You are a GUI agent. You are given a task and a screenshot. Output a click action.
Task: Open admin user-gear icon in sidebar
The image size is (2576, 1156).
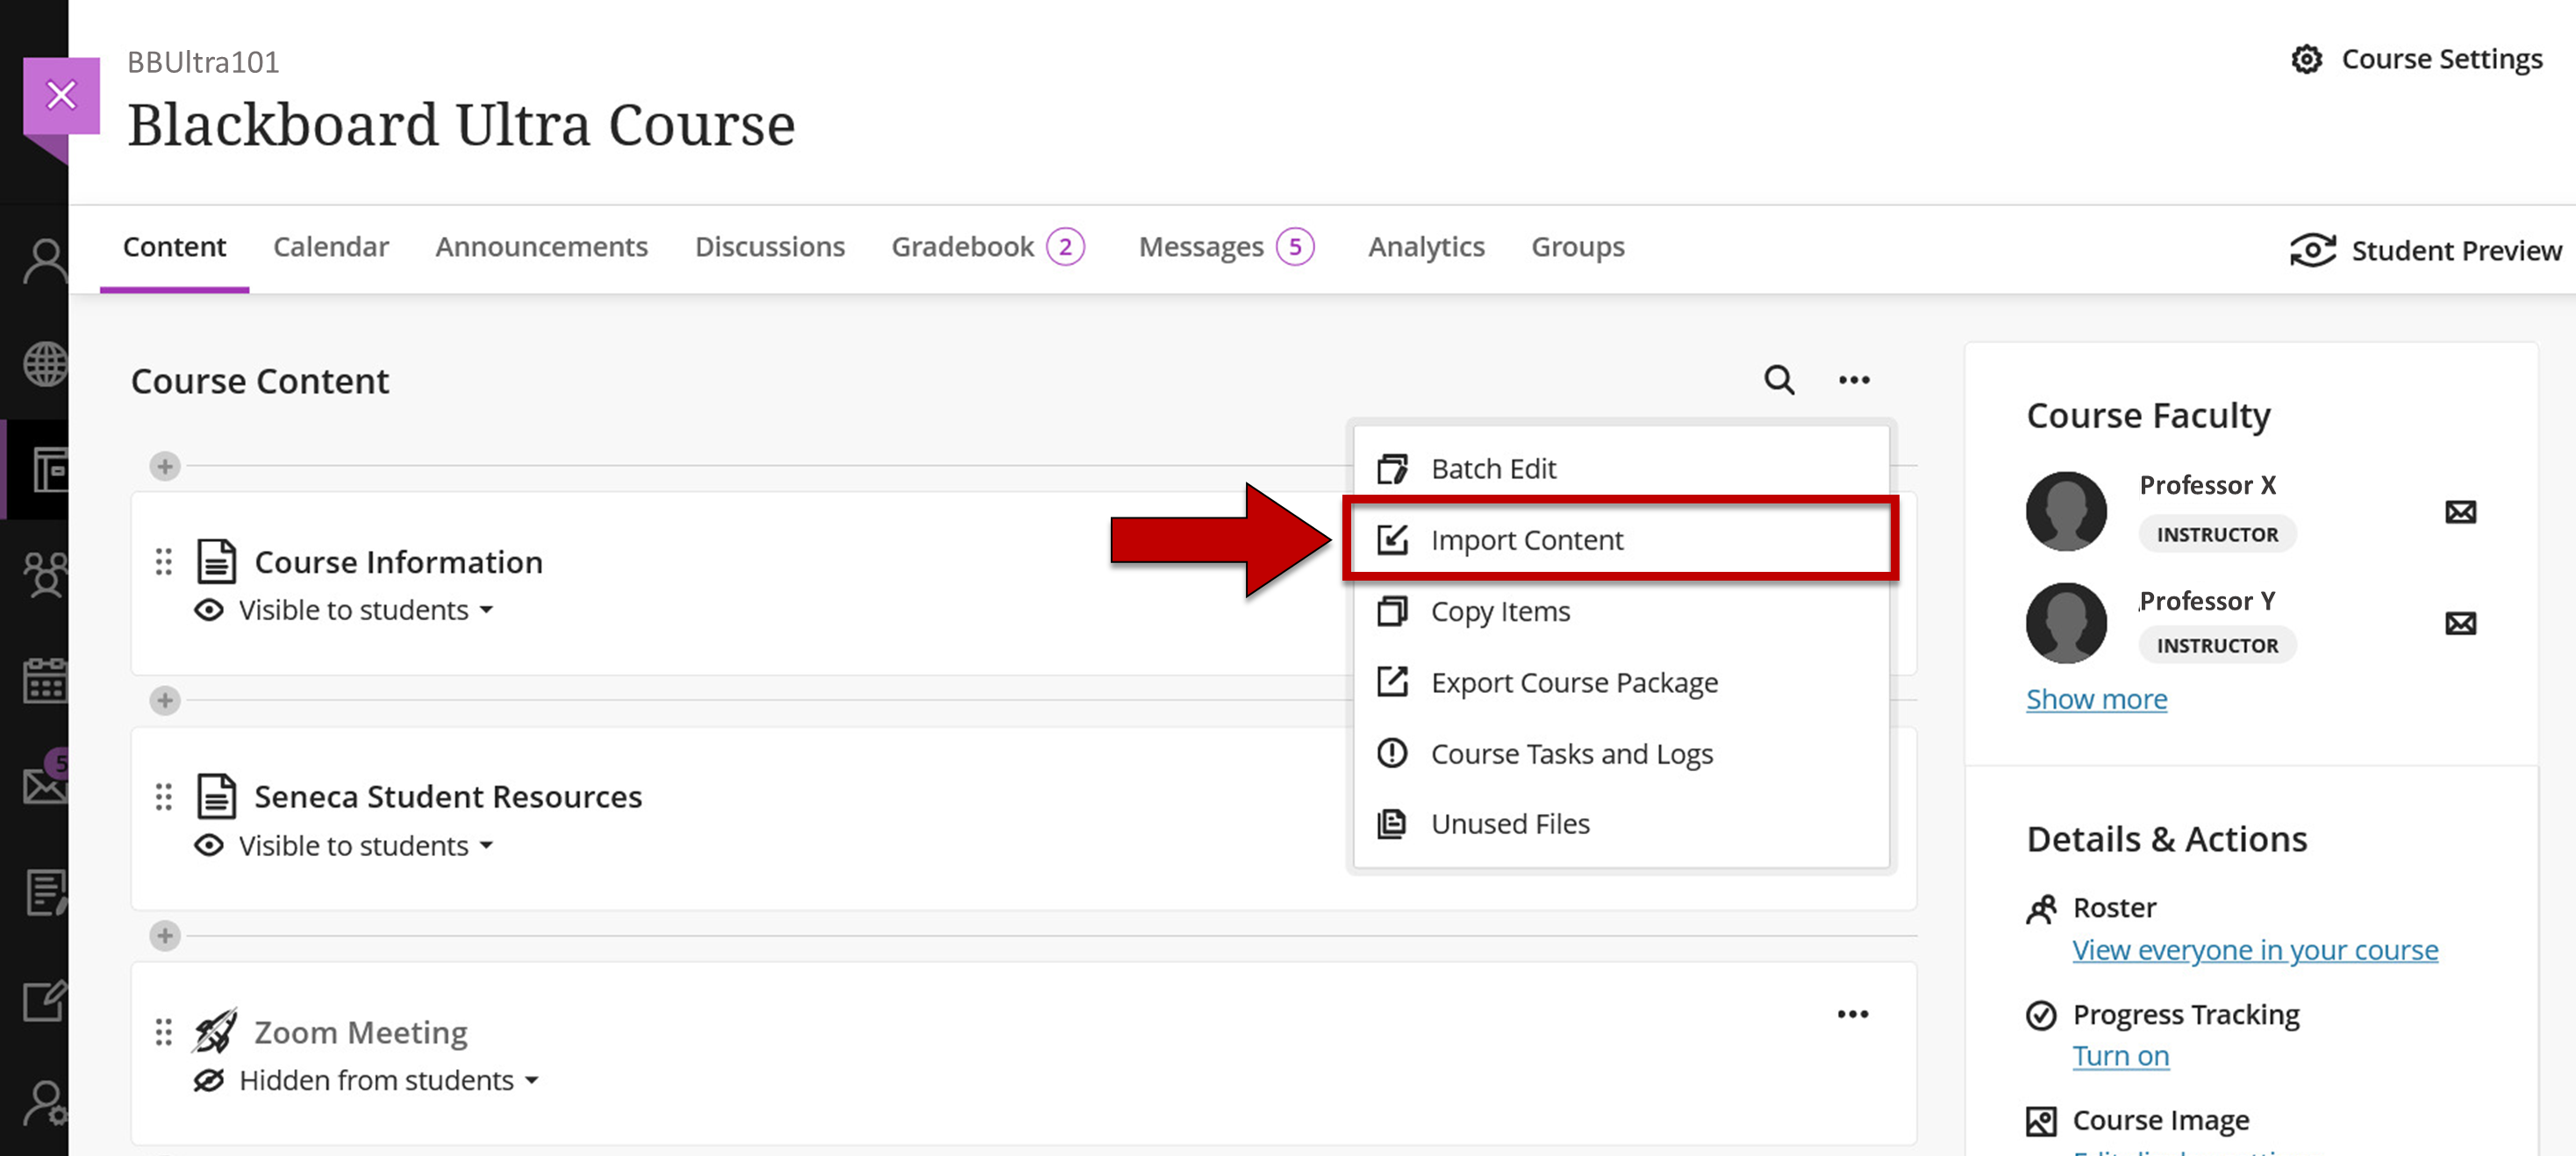pos(45,1104)
